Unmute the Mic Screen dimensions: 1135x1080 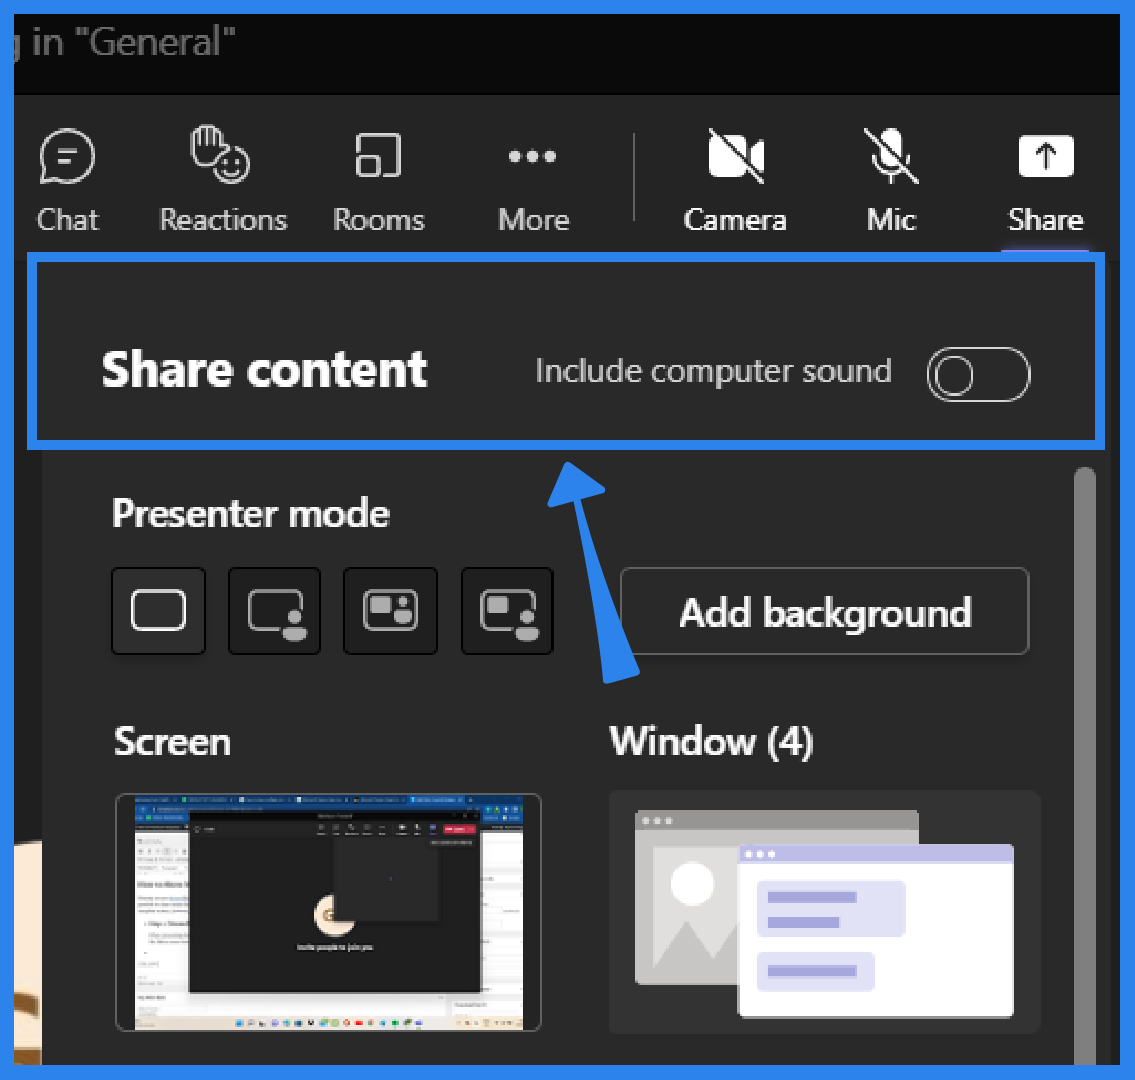[x=889, y=178]
